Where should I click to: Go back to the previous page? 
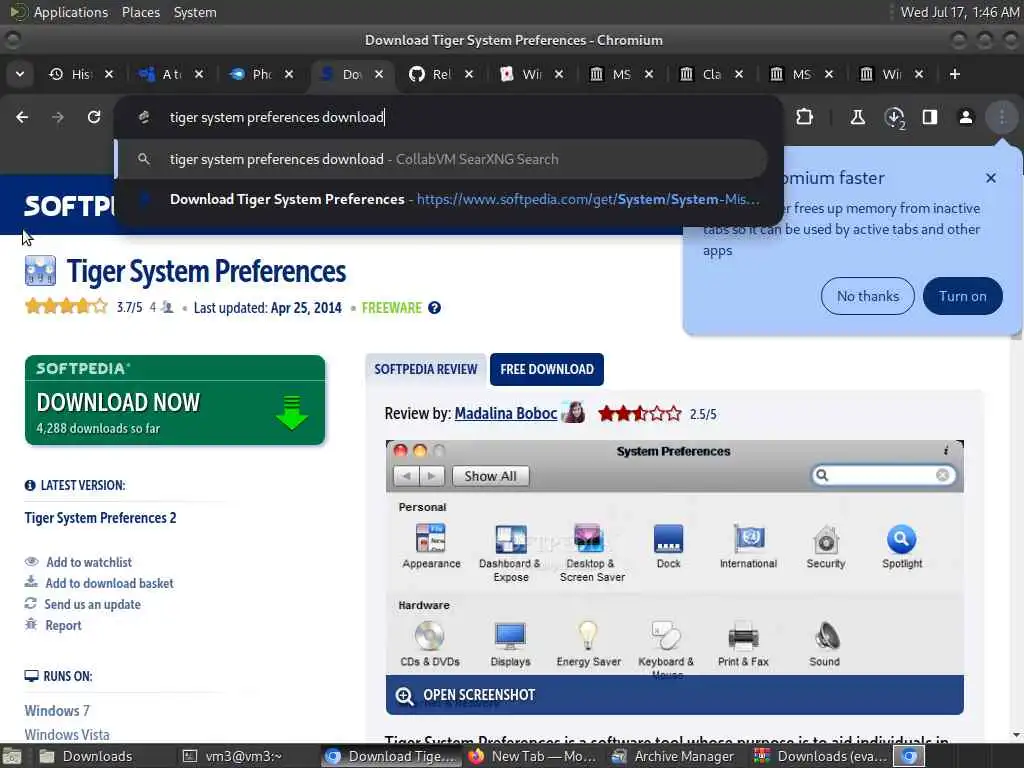click(x=22, y=117)
